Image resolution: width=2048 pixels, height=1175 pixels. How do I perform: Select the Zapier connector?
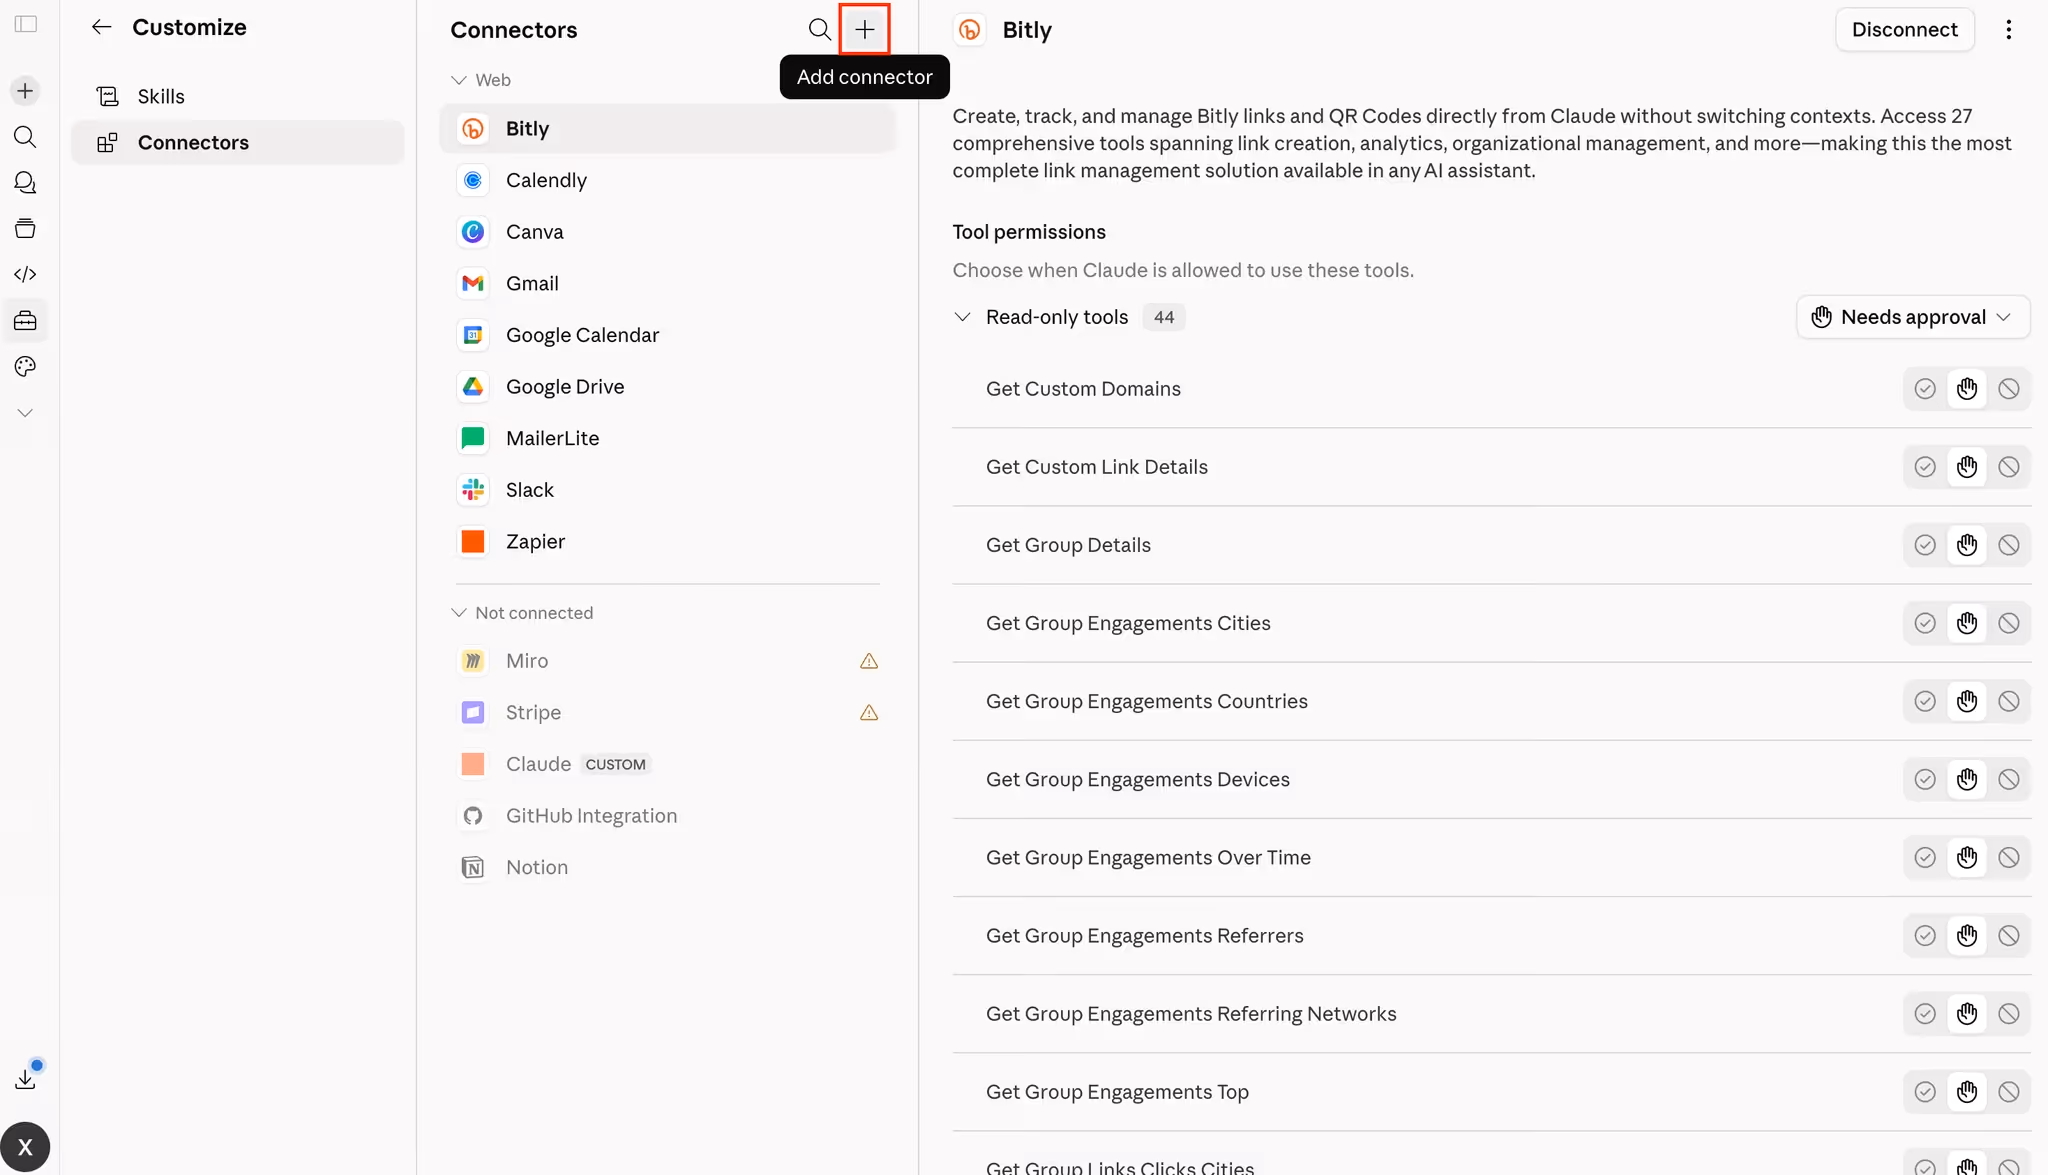(668, 542)
